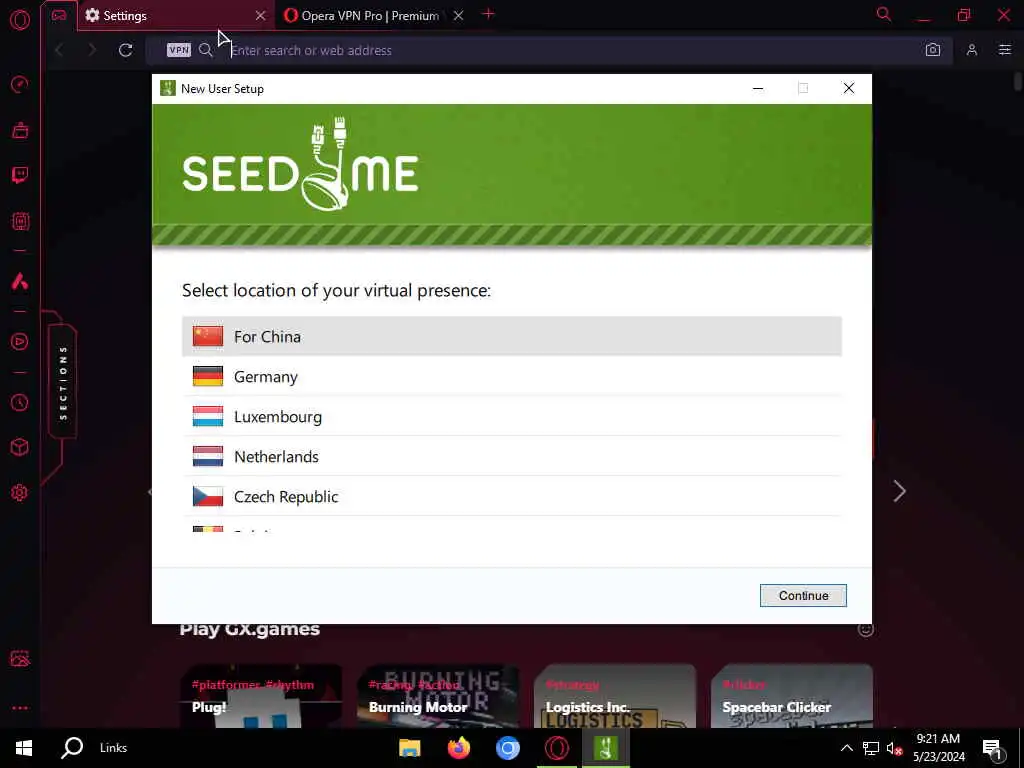Open Aria AI sidebar icon
This screenshot has height=768, width=1024.
20,281
